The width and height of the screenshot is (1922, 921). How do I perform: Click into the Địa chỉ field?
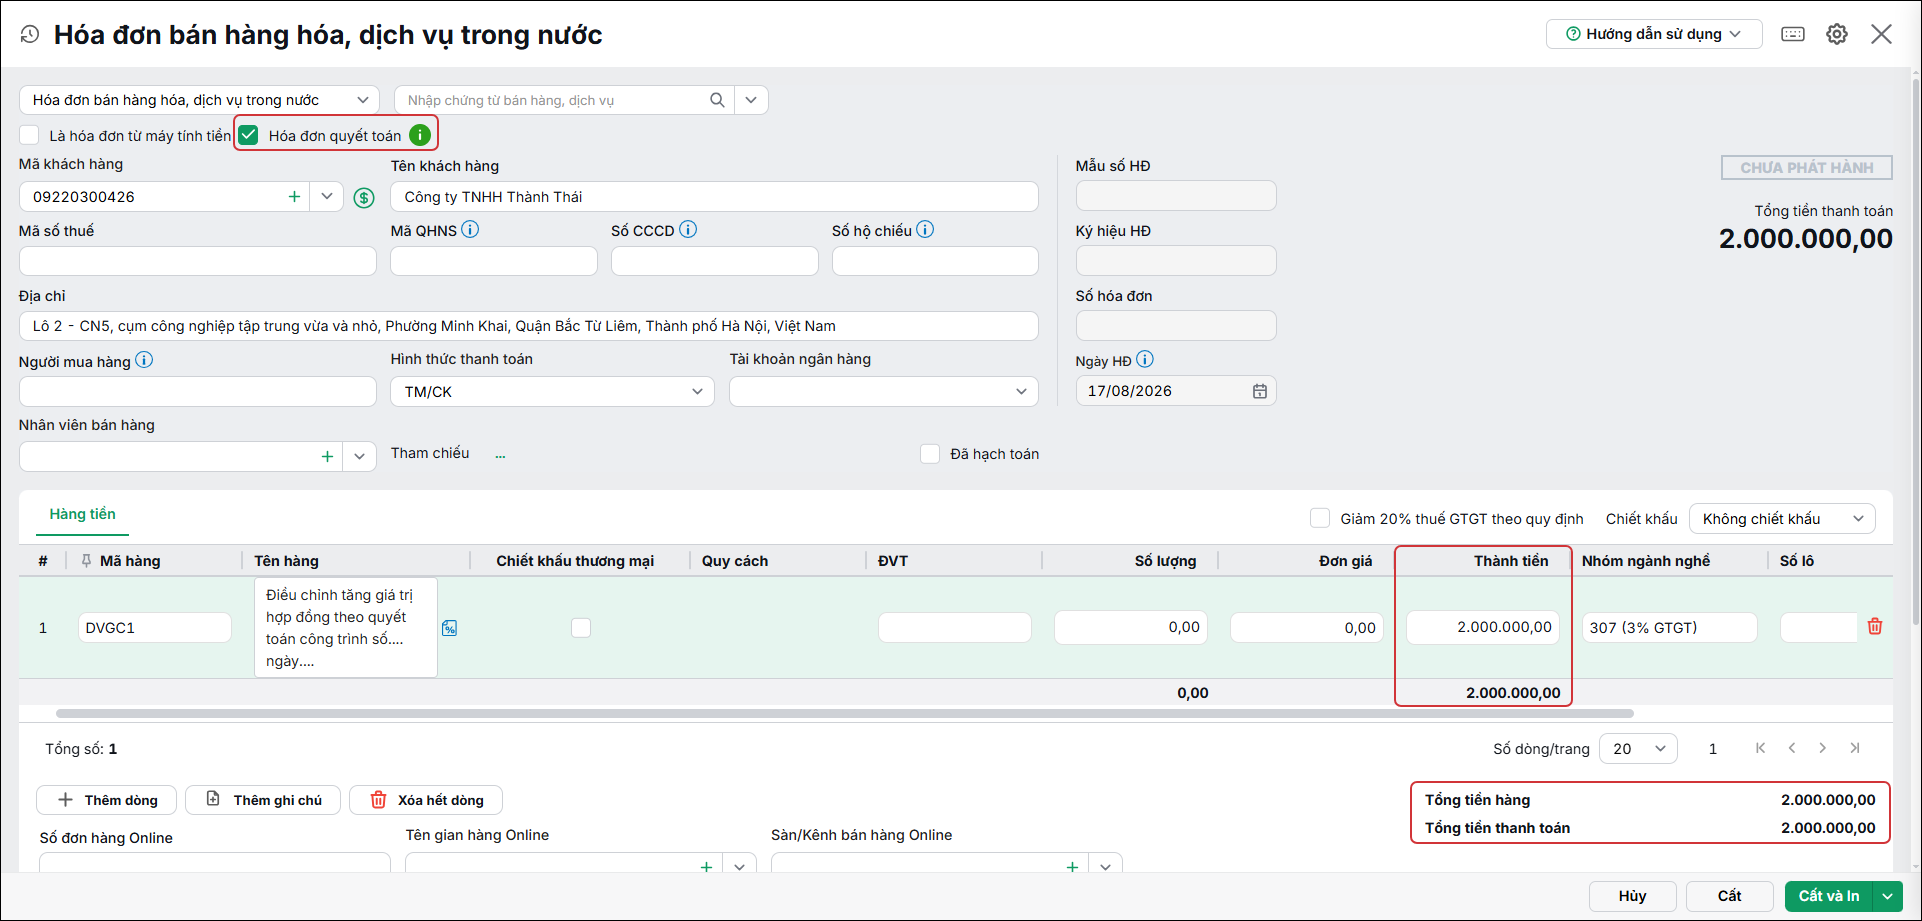[529, 326]
